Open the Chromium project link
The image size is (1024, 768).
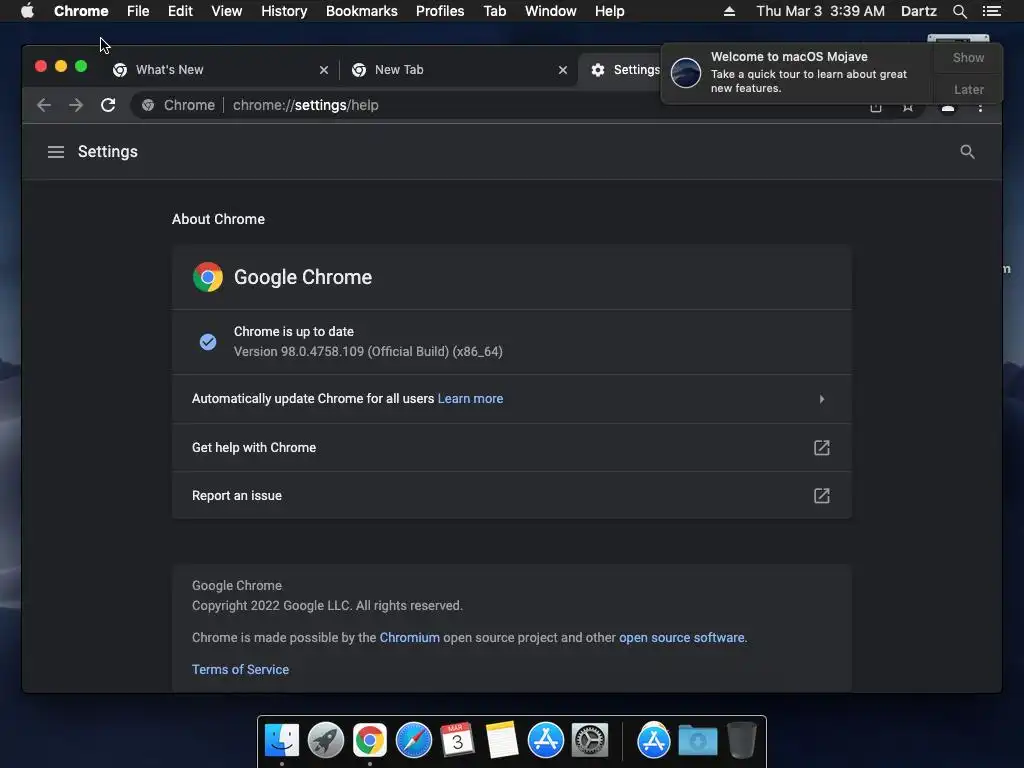409,637
